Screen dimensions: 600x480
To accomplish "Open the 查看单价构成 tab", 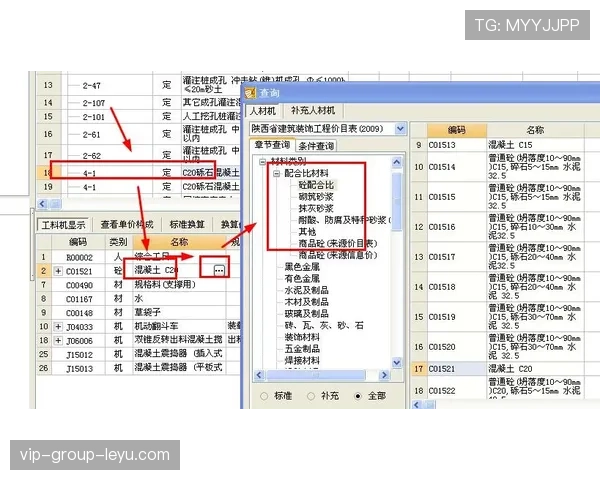I will (x=126, y=225).
